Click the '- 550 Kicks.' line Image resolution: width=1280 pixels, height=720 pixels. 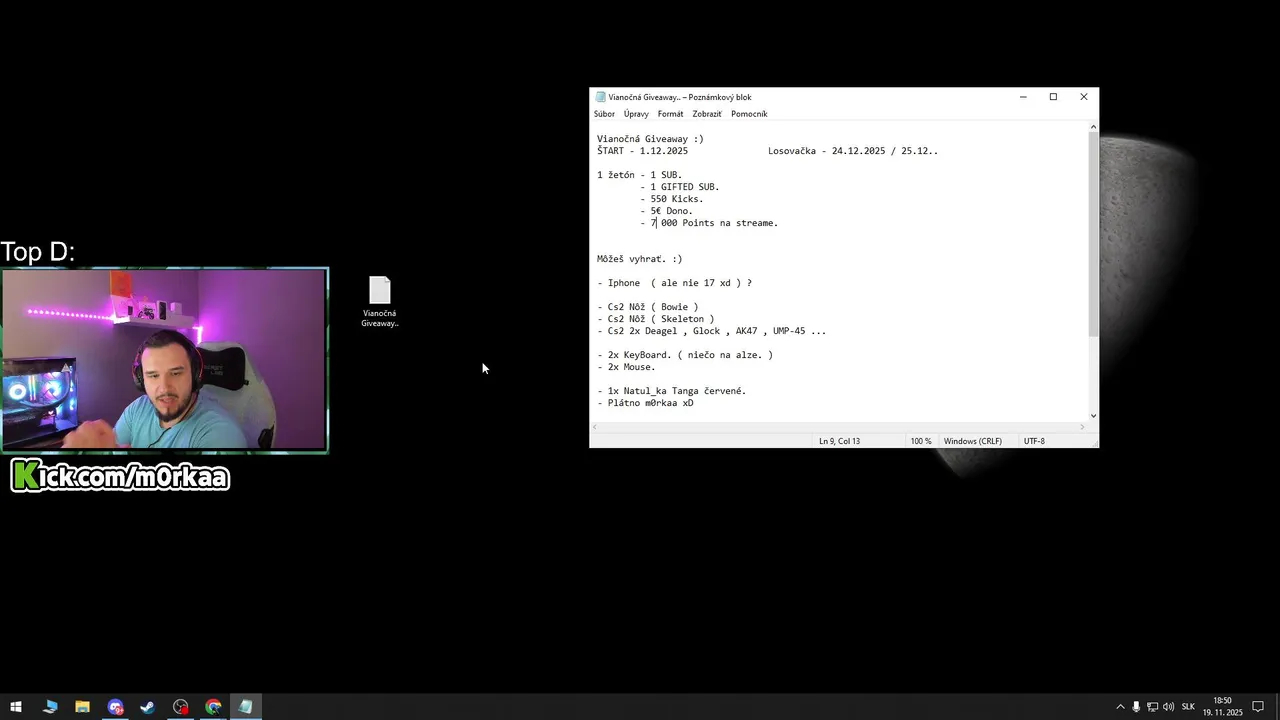coord(672,199)
